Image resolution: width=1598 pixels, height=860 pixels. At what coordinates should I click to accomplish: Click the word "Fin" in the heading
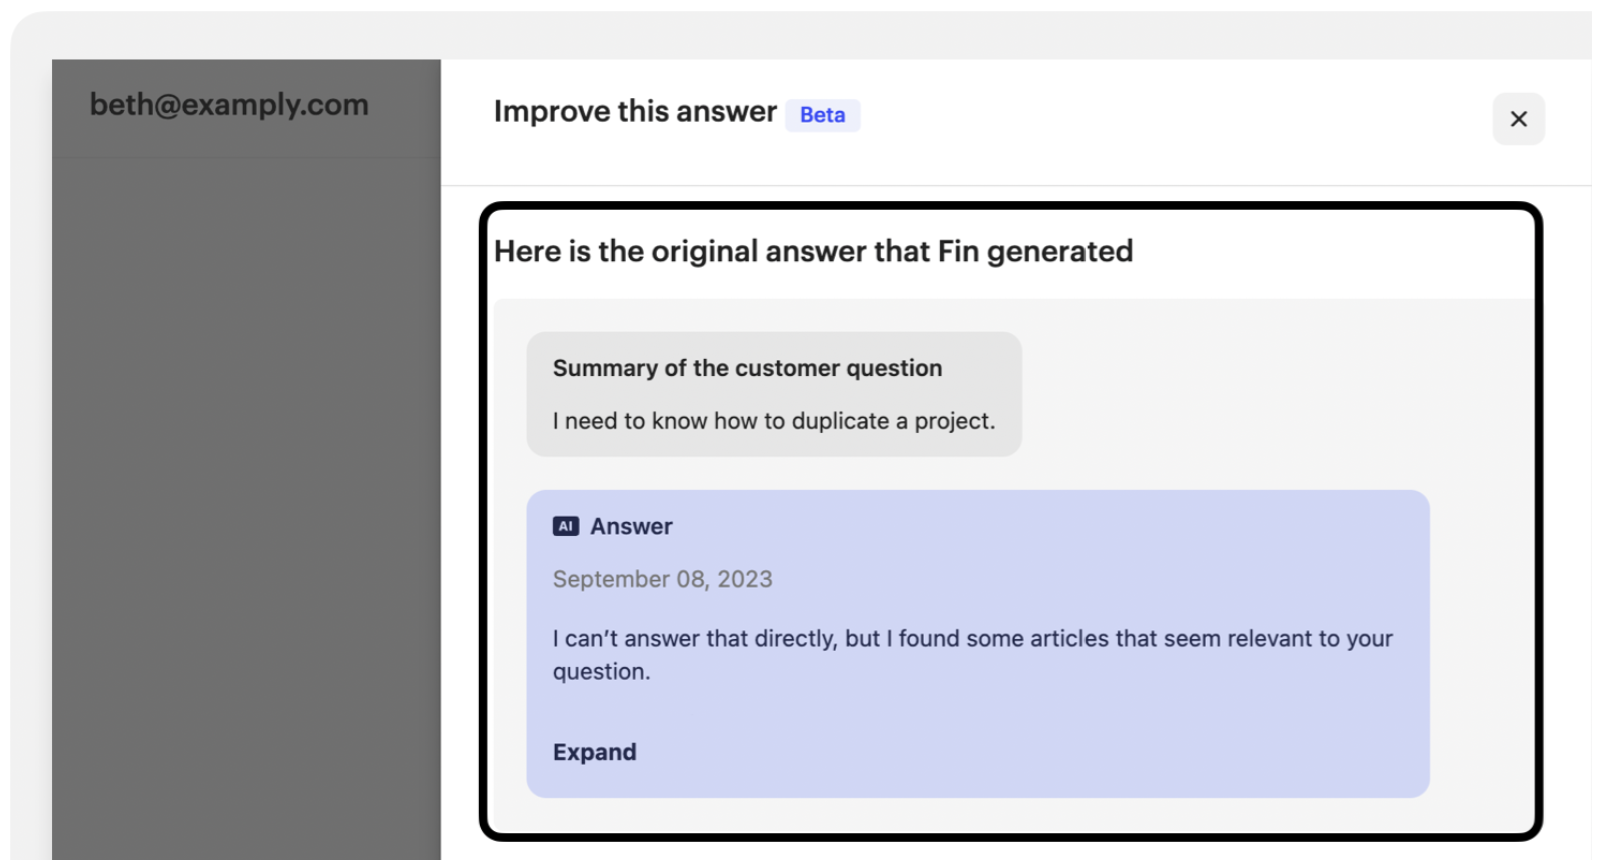point(958,251)
